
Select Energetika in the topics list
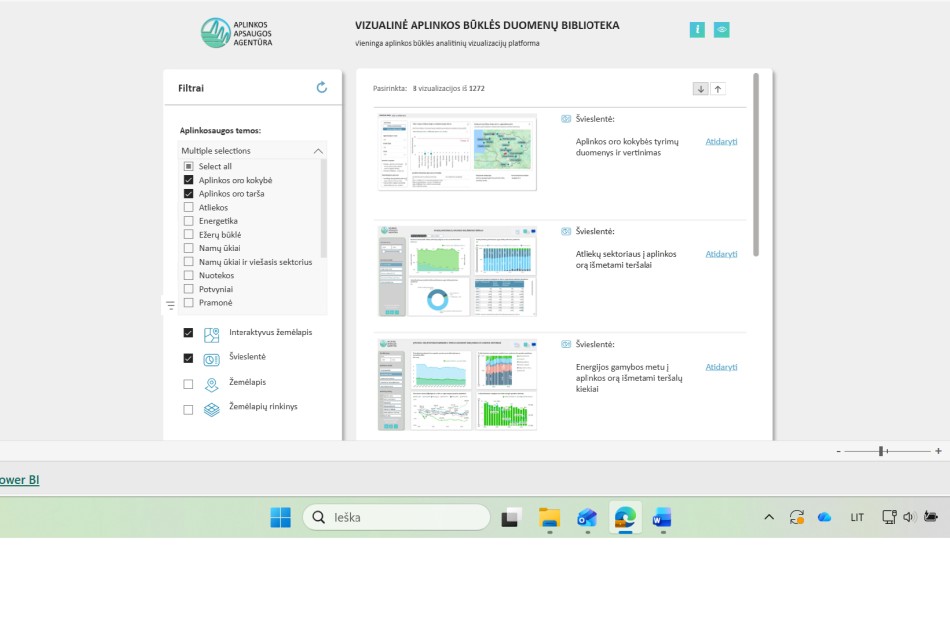[x=188, y=221]
